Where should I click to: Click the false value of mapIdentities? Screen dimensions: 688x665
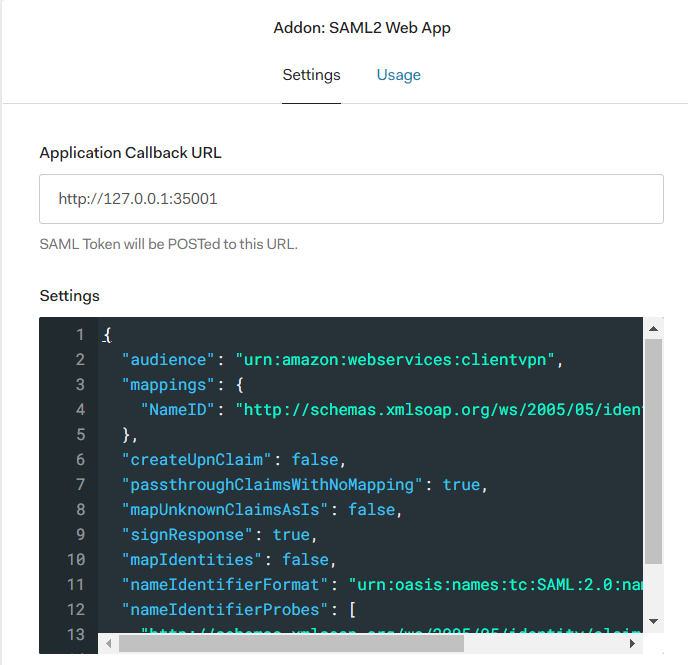(306, 560)
